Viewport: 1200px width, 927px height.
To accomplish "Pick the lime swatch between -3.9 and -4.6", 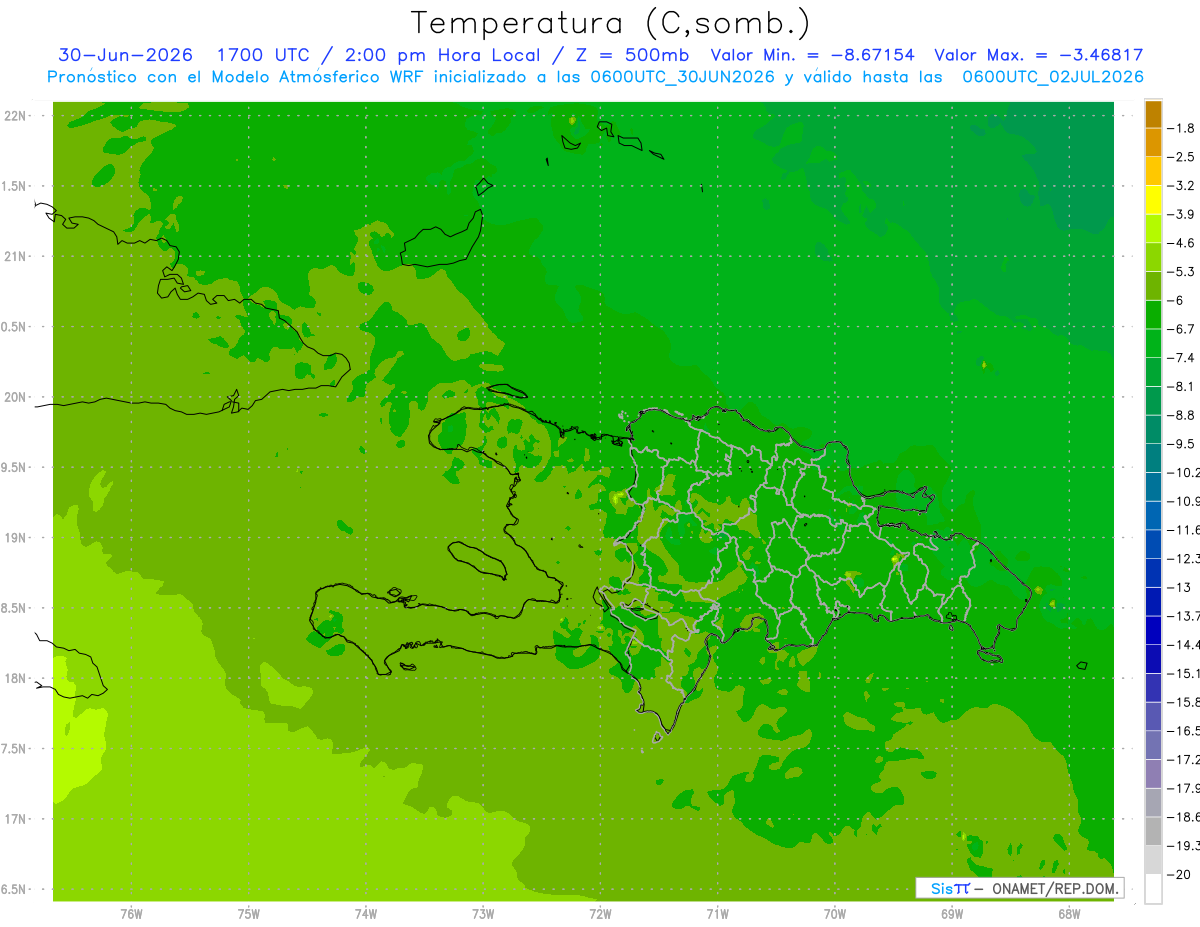I will point(1153,229).
